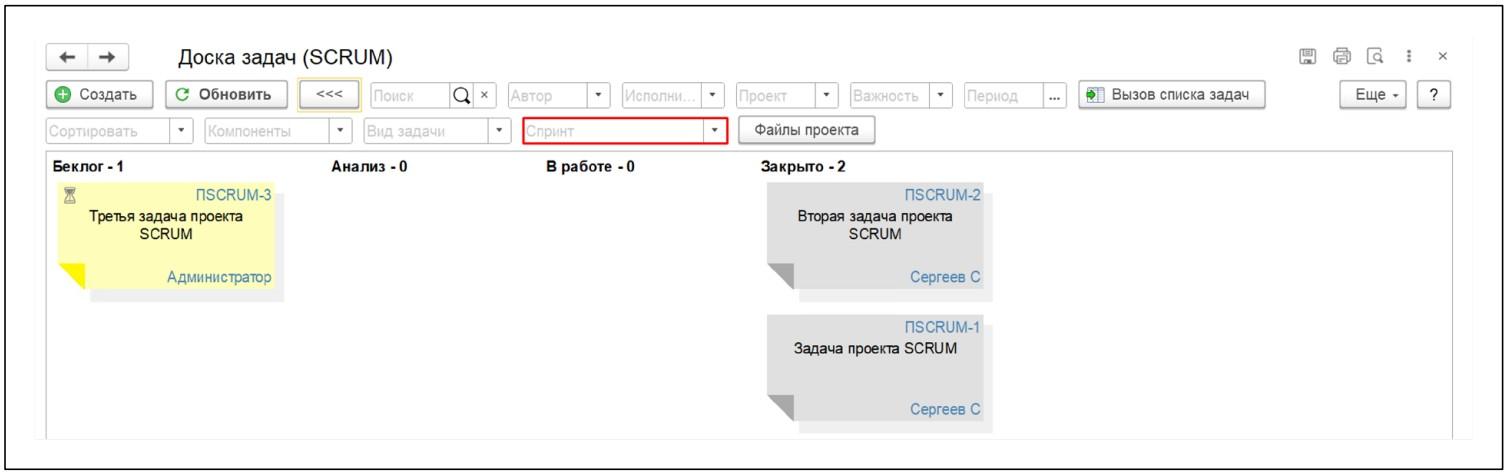The height and width of the screenshot is (472, 1506).
Task: Click into the Проект input field
Action: click(775, 95)
